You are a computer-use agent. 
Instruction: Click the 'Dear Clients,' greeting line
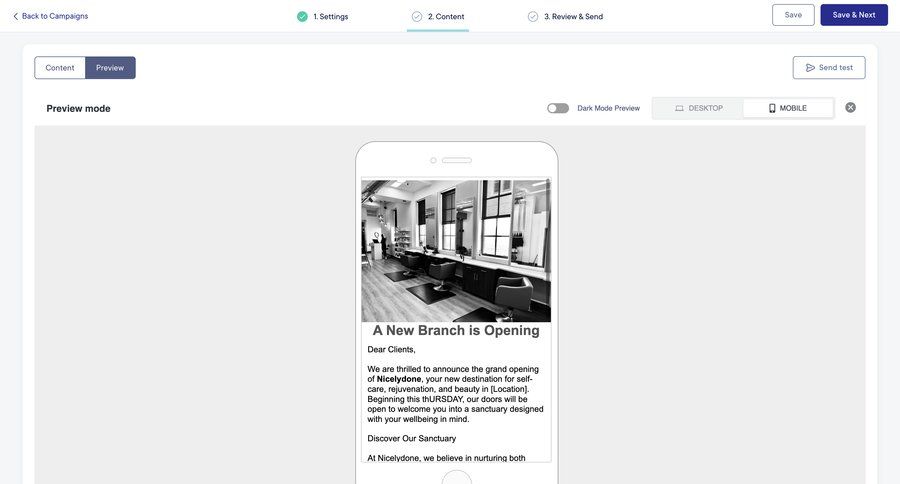tap(391, 350)
